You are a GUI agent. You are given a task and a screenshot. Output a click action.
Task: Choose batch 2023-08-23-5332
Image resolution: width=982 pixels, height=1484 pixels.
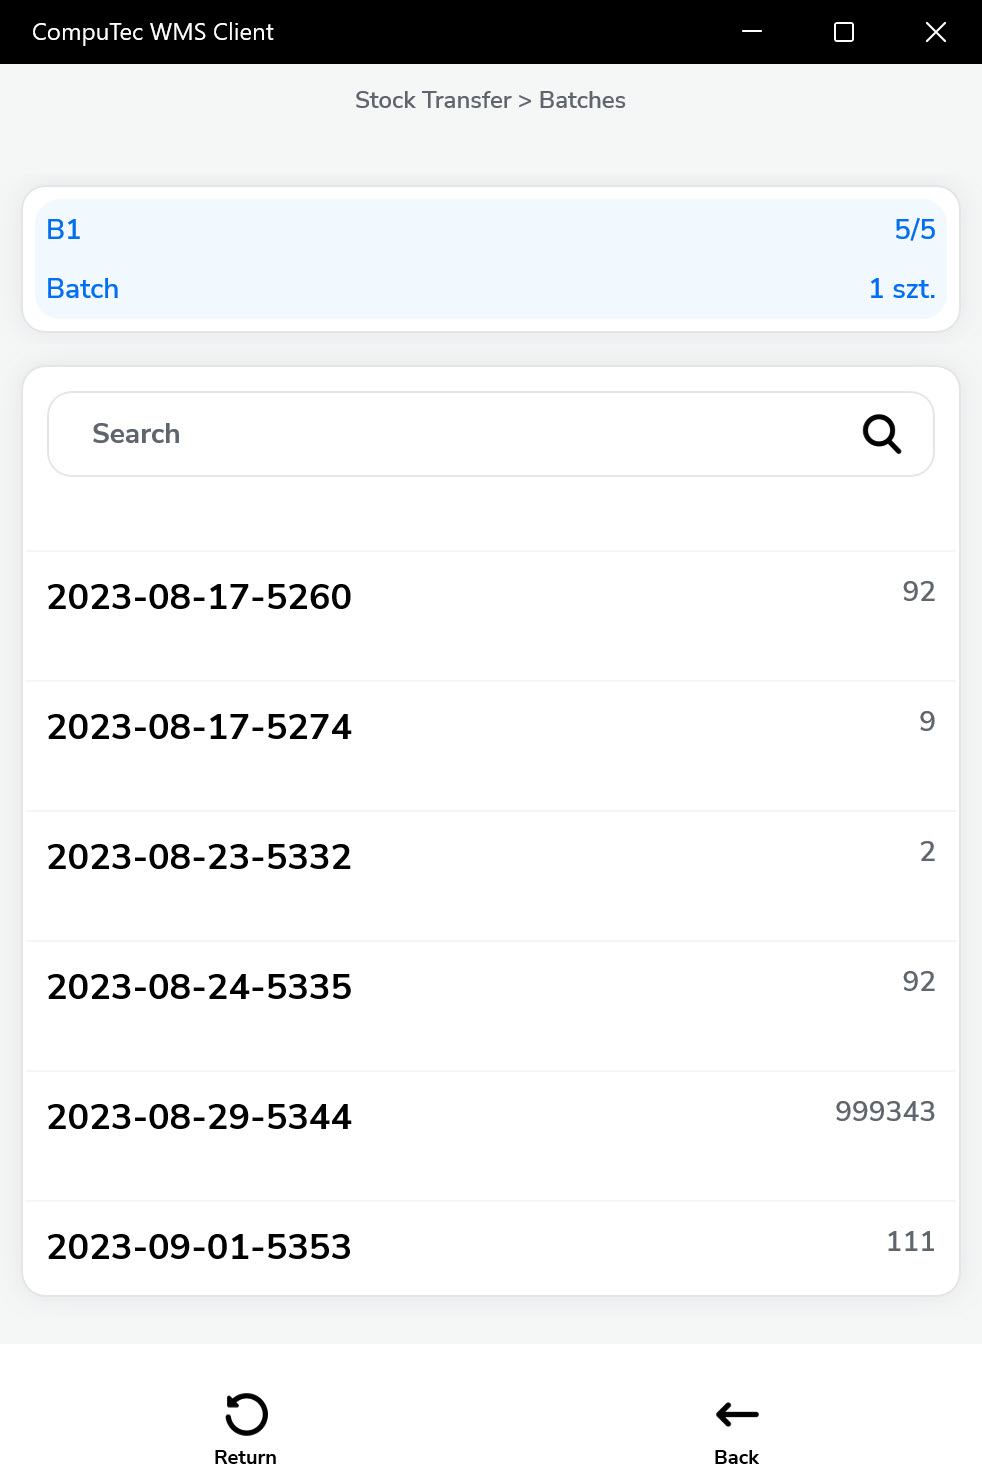click(x=199, y=857)
